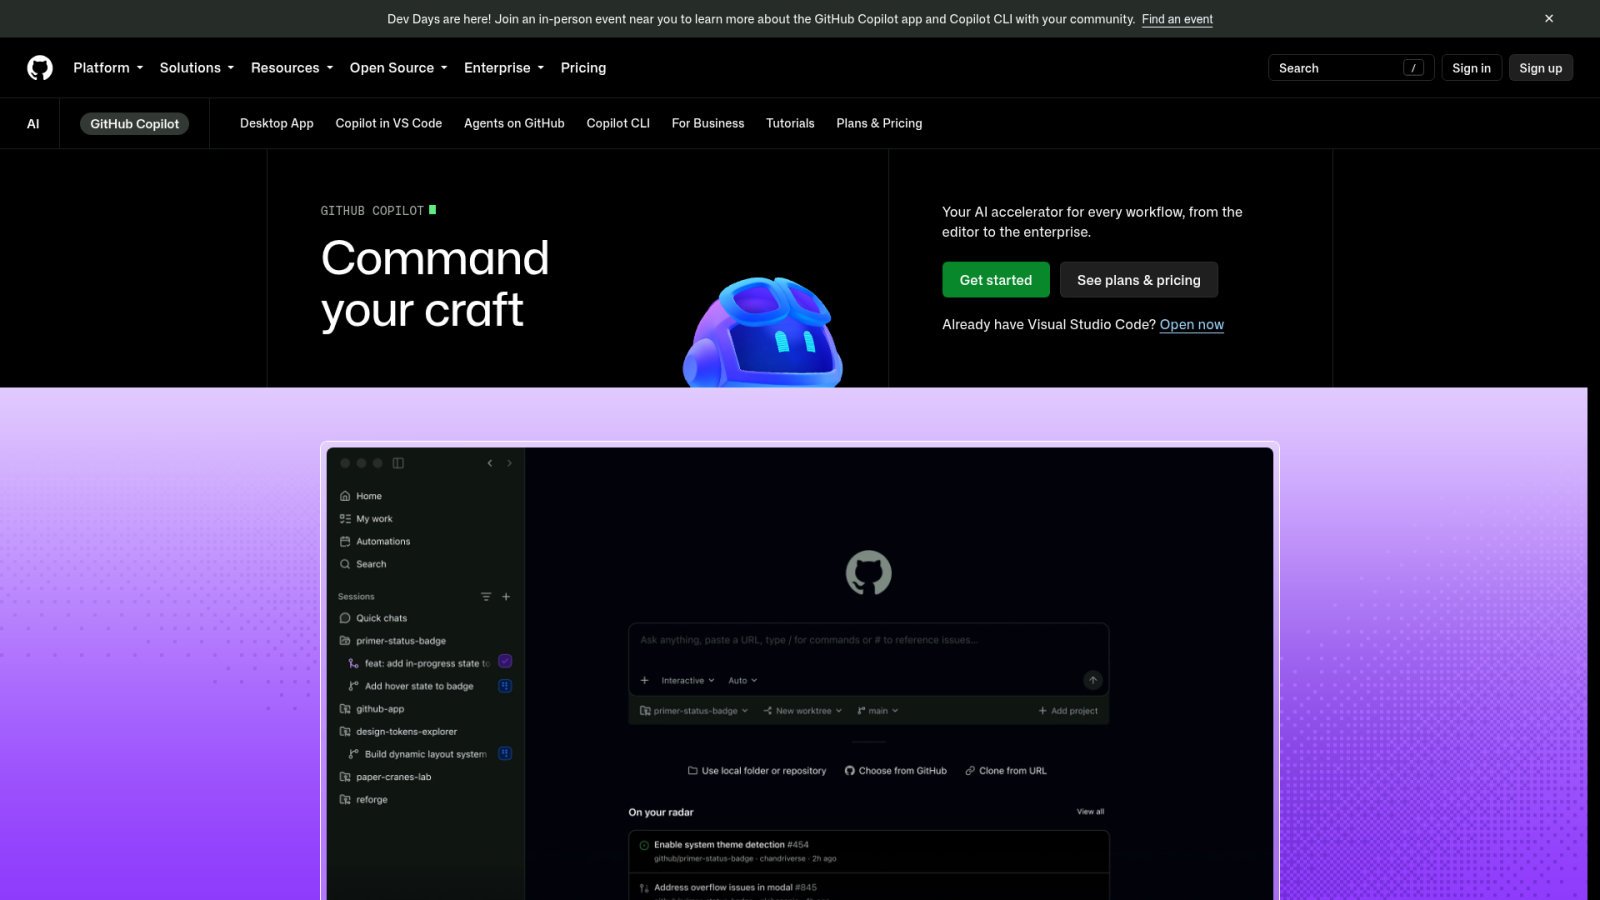This screenshot has width=1600, height=900.
Task: Go to Copilot CLI tab
Action: click(618, 123)
